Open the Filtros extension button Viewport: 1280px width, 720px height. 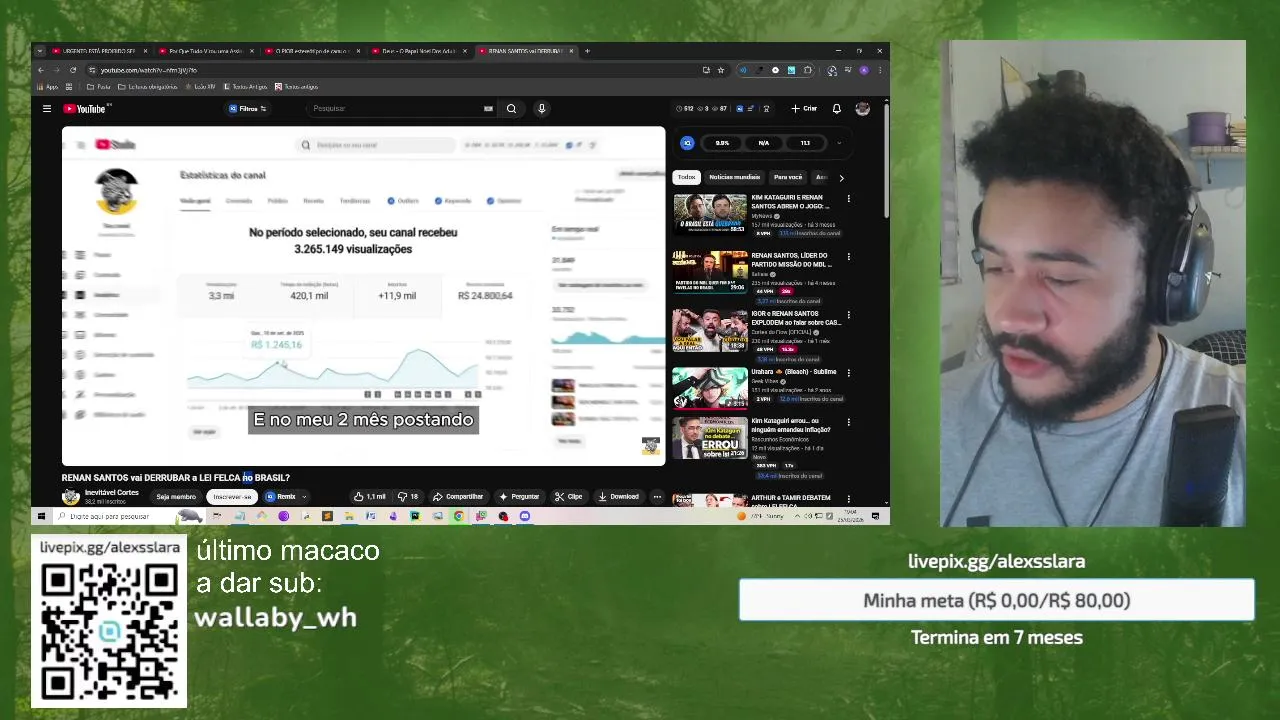click(x=248, y=108)
